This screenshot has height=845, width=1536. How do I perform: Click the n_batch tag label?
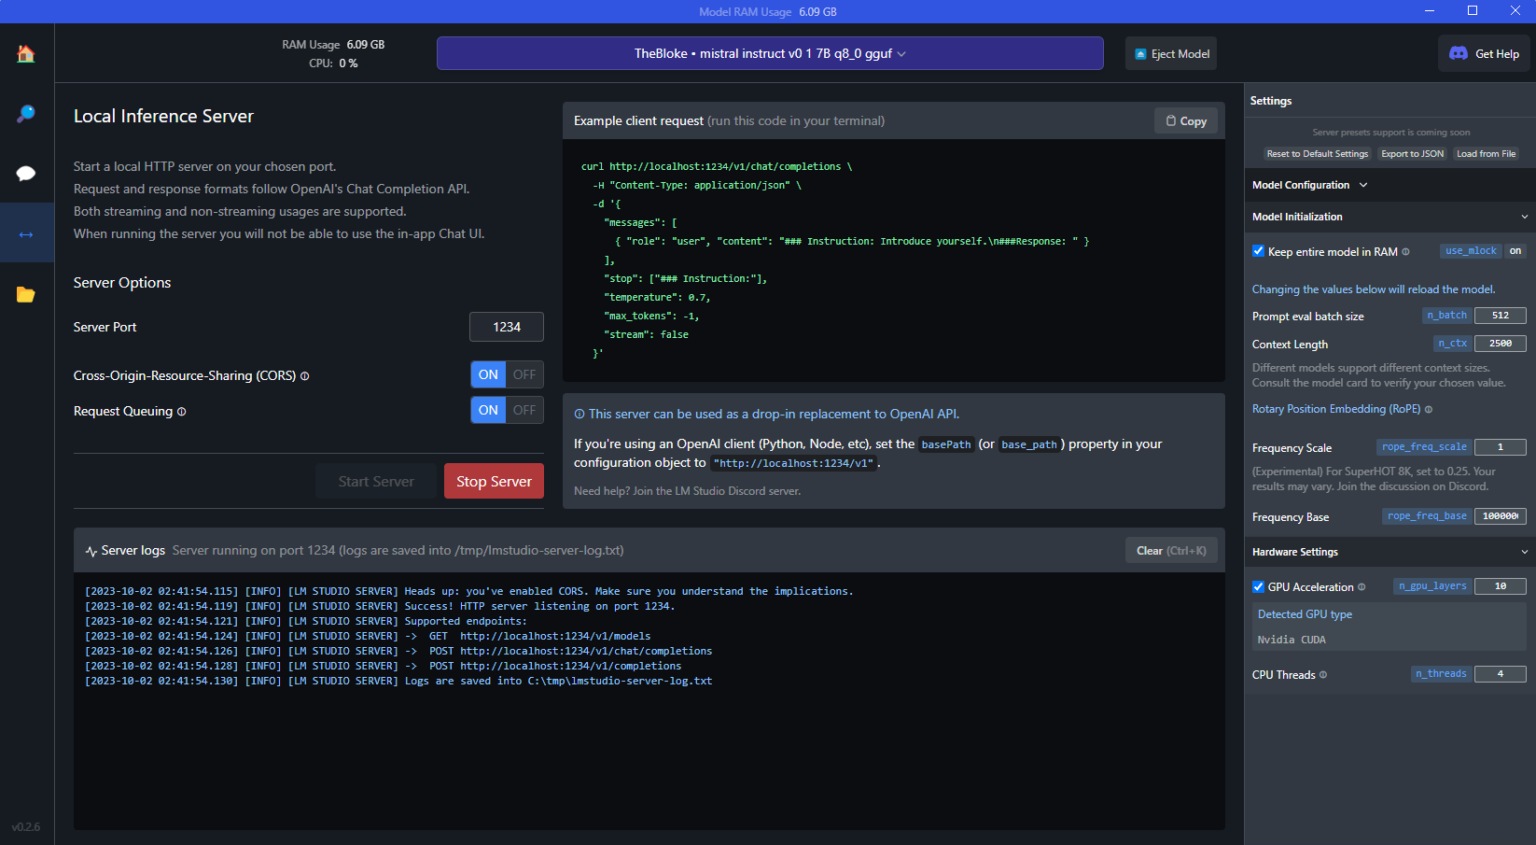1447,315
